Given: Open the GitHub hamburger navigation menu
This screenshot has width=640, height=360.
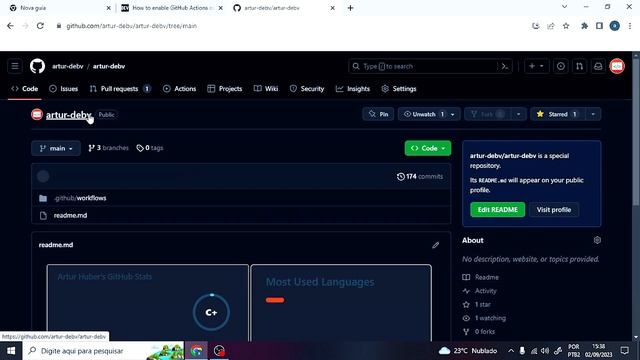Looking at the screenshot, I should (15, 66).
